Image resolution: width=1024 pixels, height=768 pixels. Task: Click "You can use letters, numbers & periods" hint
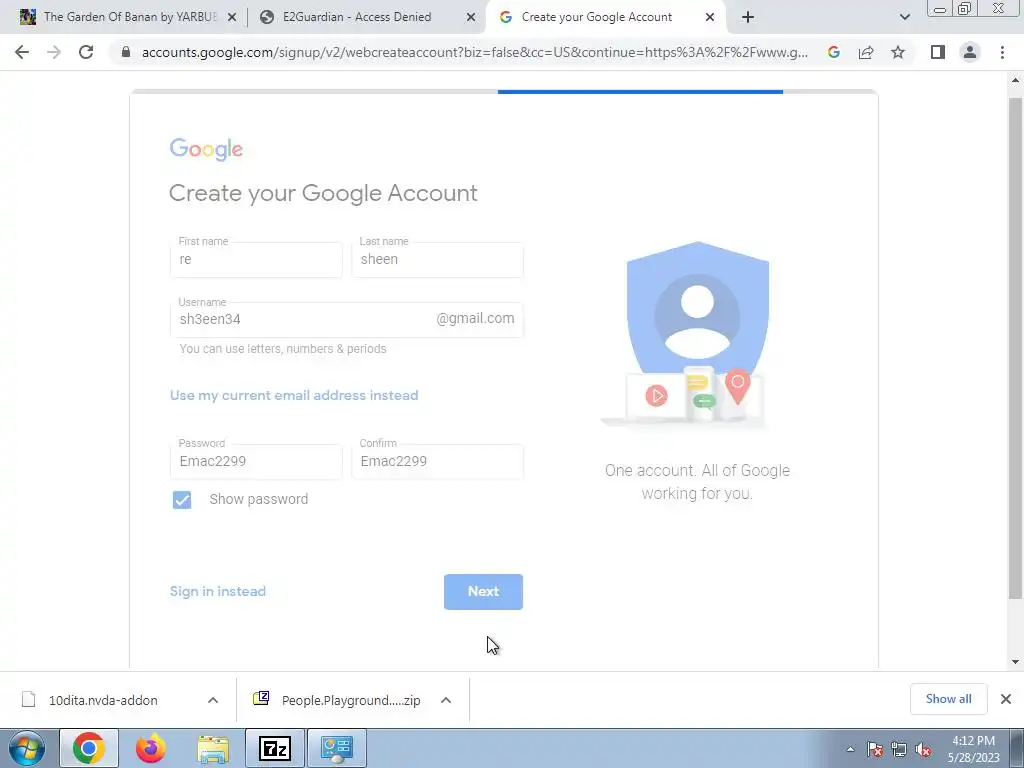click(x=283, y=349)
